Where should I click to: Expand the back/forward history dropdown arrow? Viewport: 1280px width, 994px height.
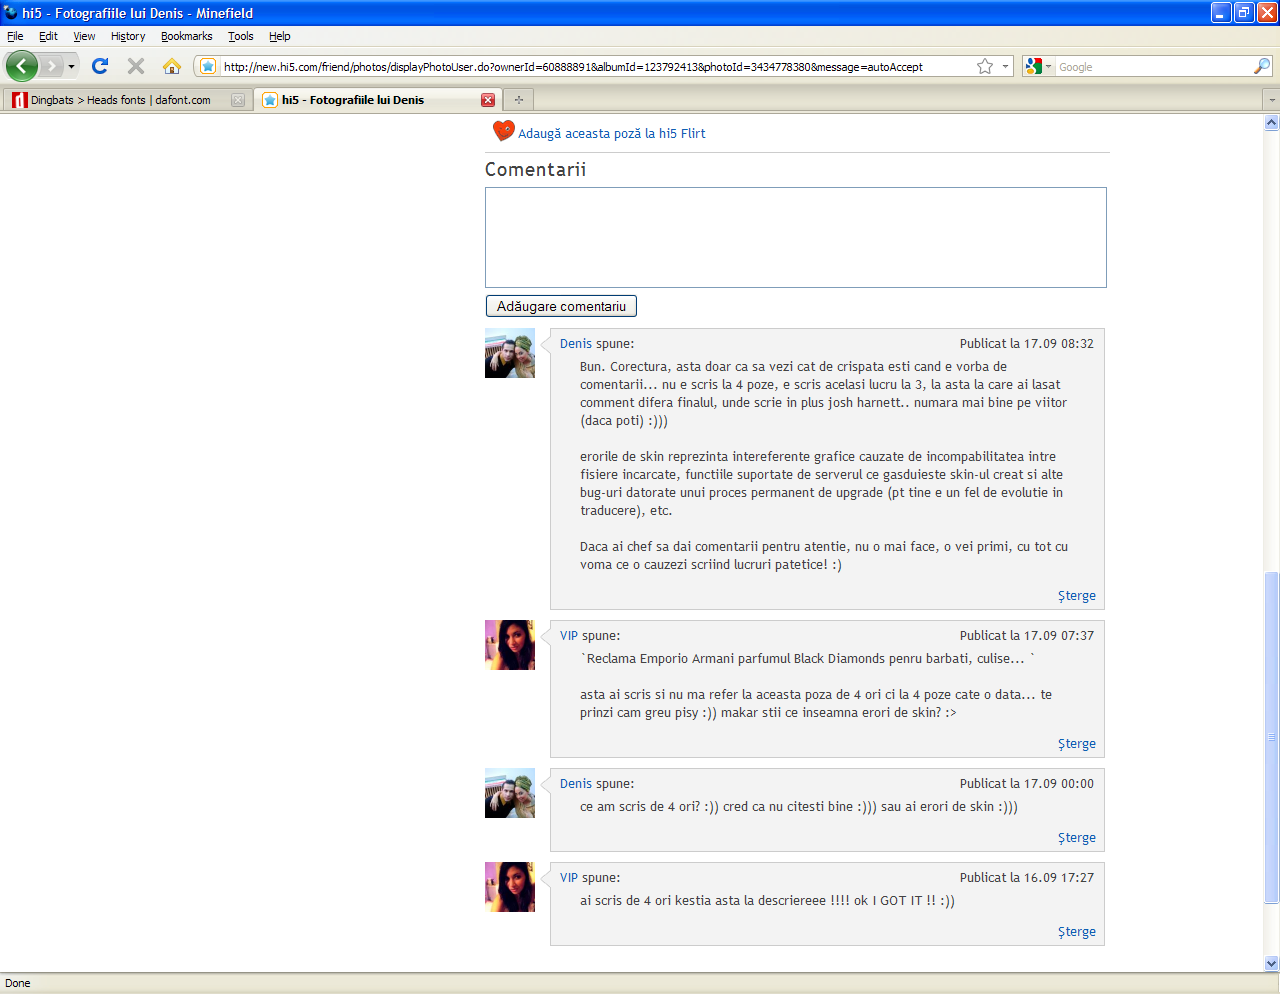point(71,67)
